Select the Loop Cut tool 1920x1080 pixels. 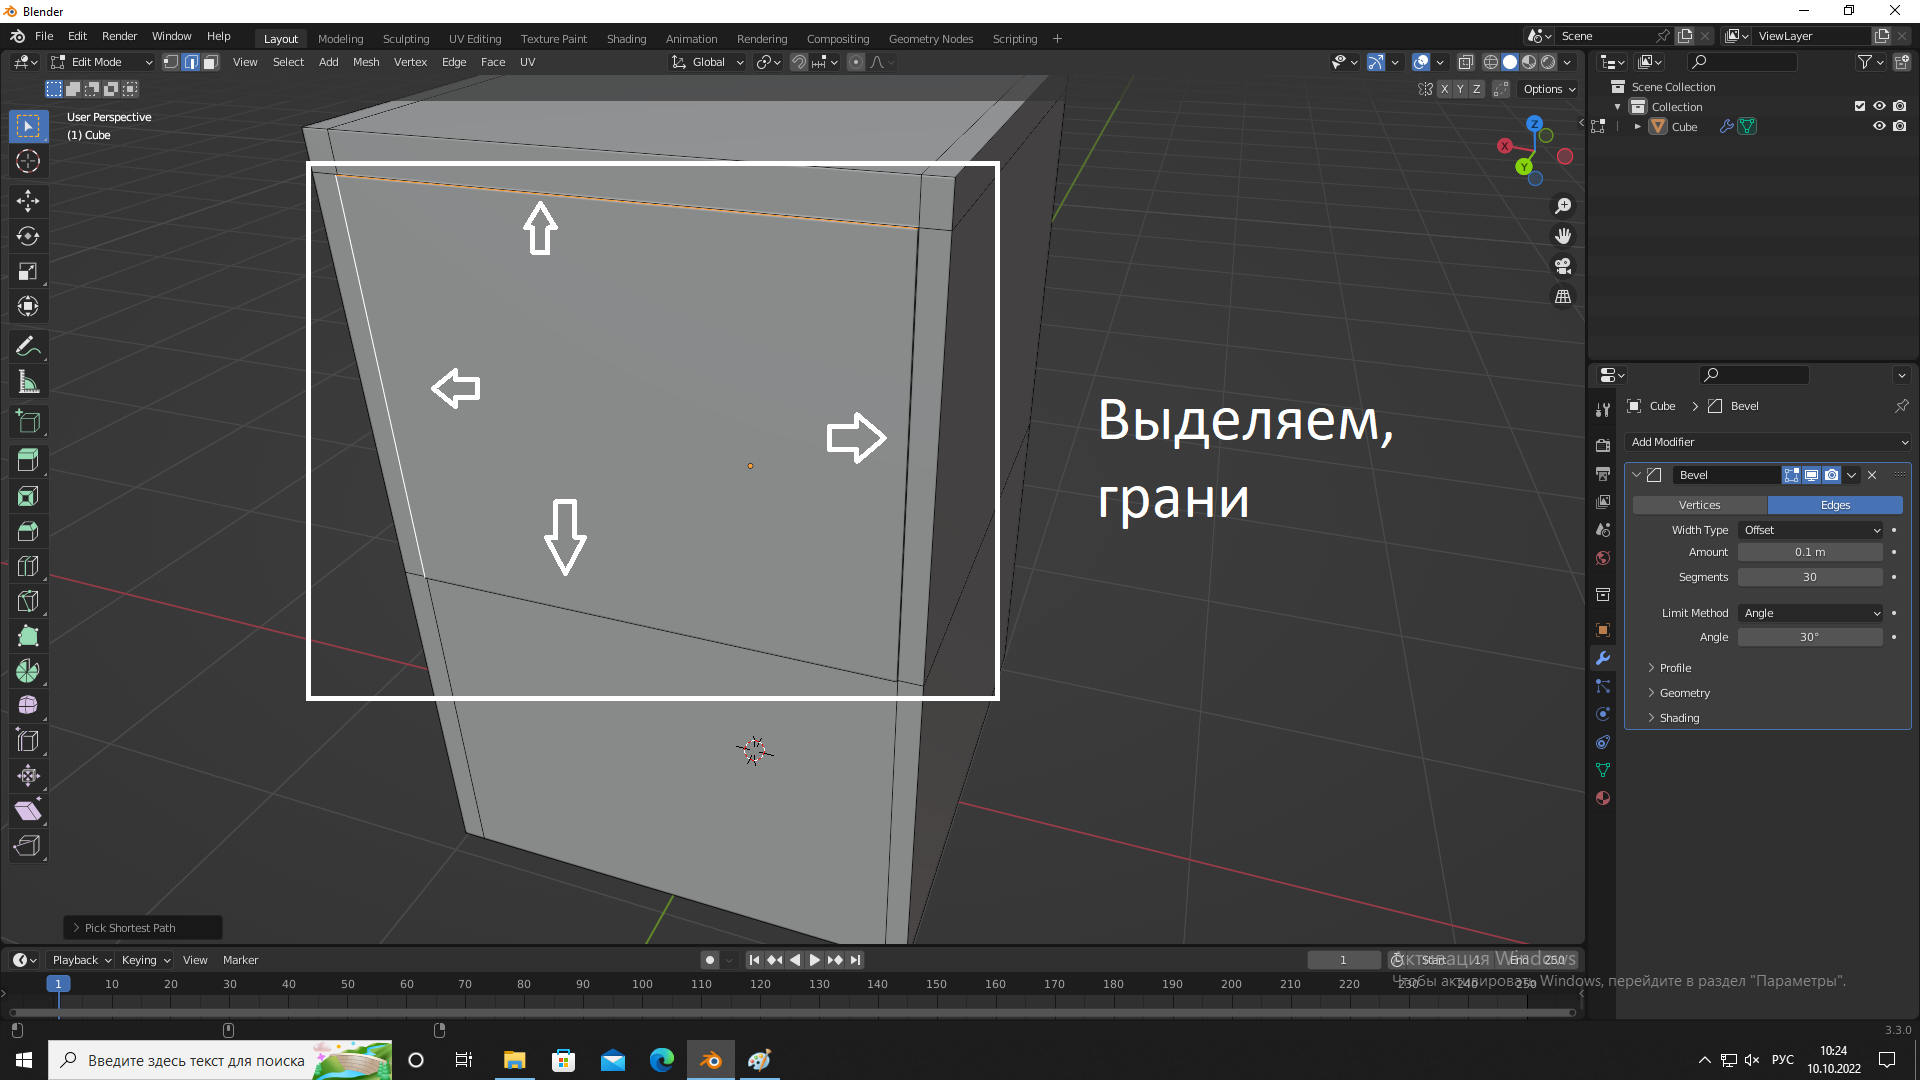(x=28, y=566)
